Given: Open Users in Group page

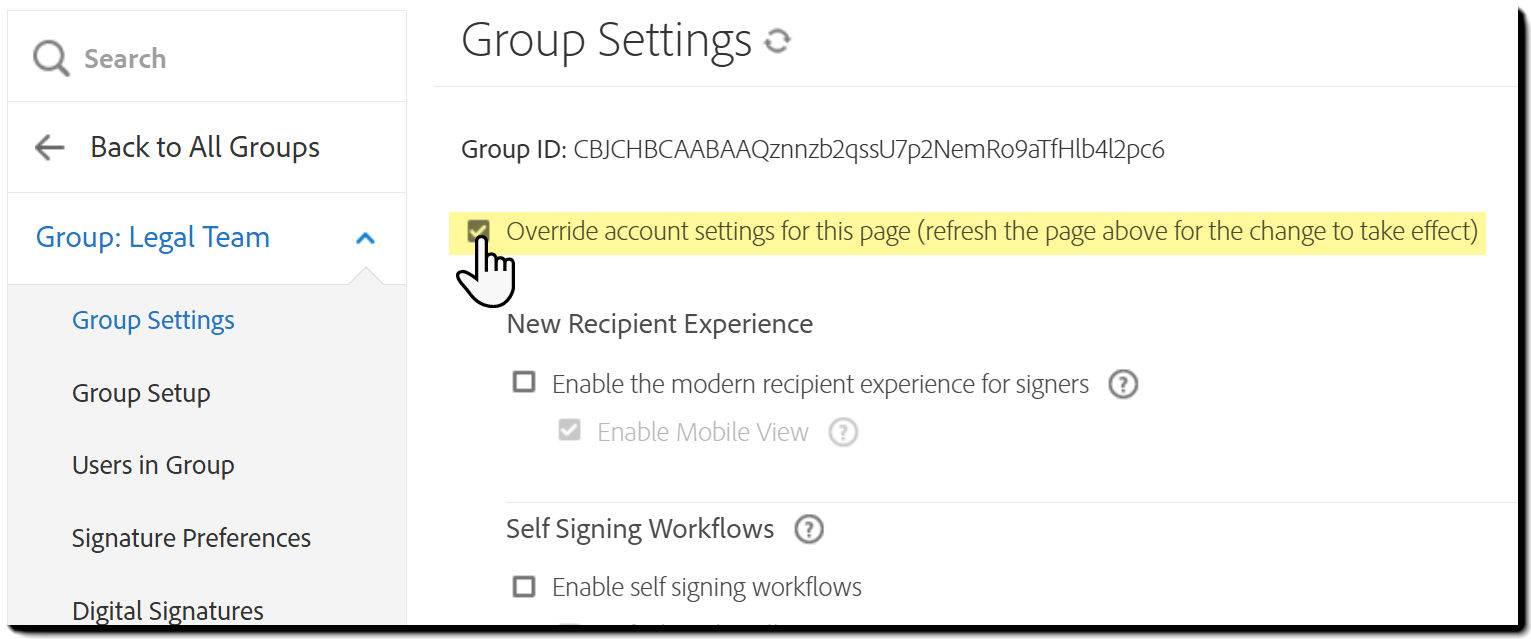Looking at the screenshot, I should (153, 465).
